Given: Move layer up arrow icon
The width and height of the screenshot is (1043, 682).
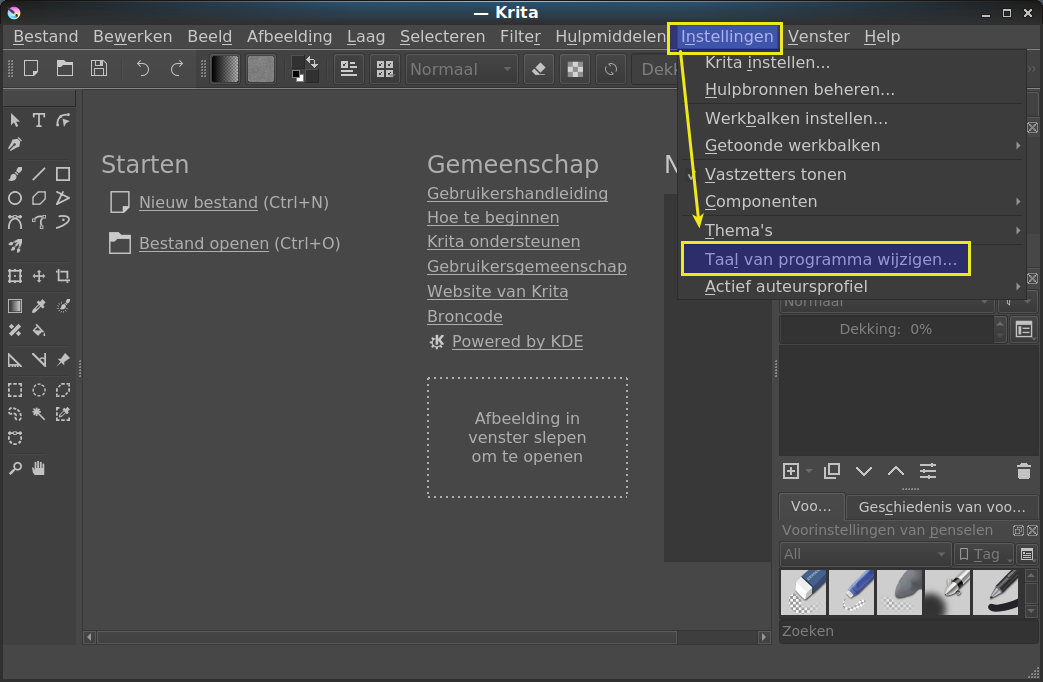Looking at the screenshot, I should [896, 472].
